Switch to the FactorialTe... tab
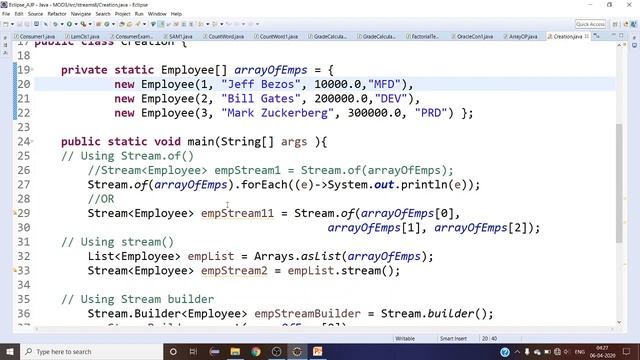Viewport: 640px width, 360px height. click(x=422, y=36)
